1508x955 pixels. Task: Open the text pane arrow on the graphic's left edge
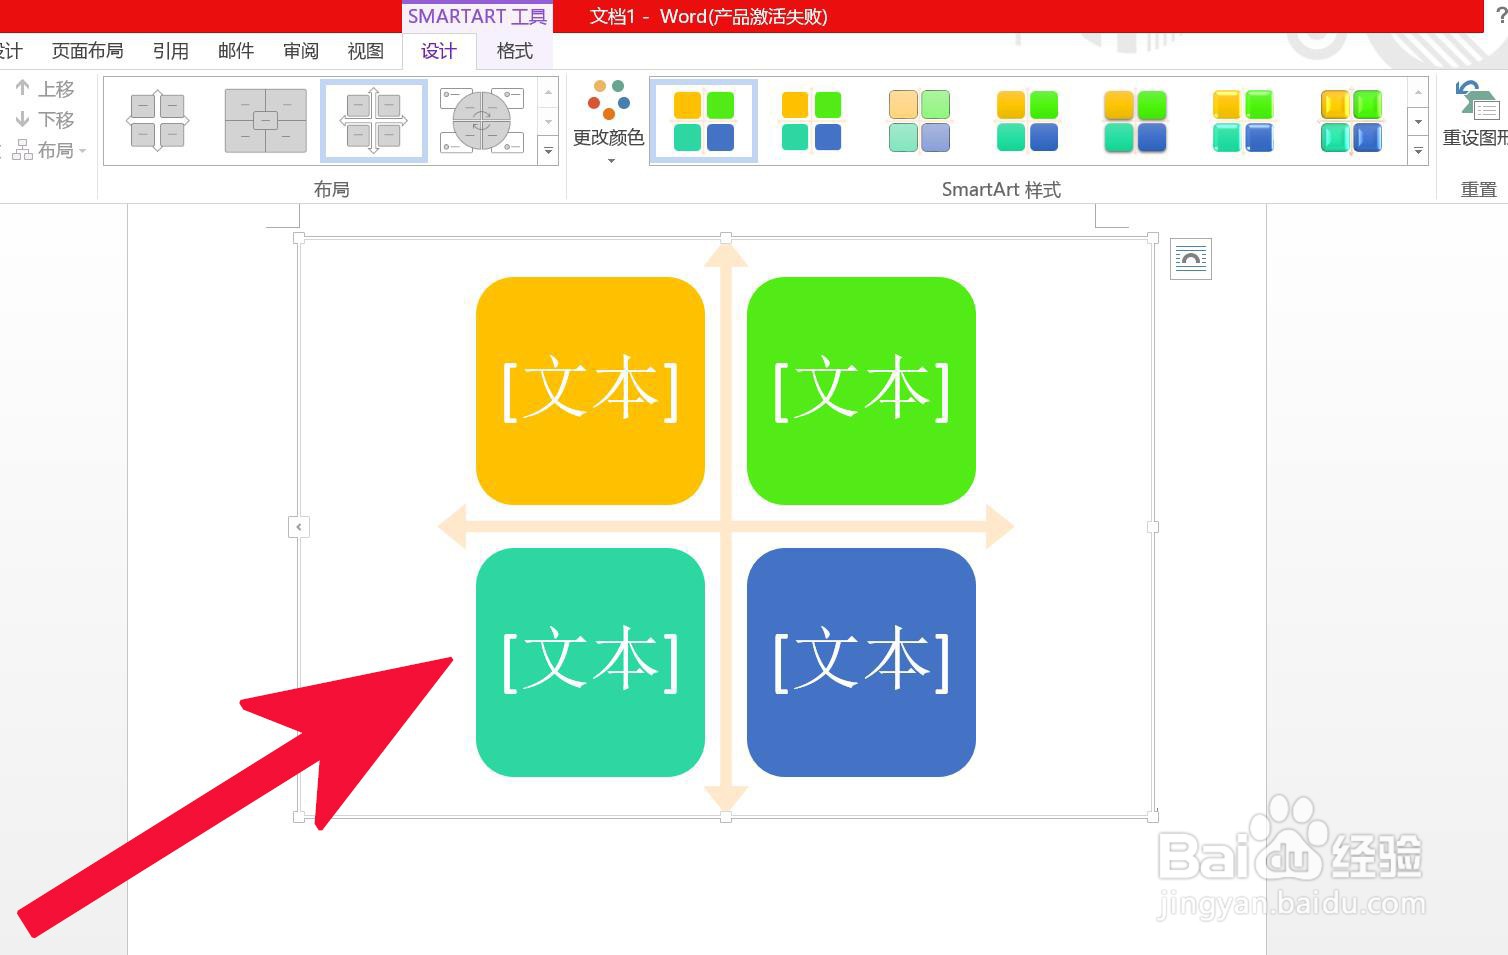point(299,527)
